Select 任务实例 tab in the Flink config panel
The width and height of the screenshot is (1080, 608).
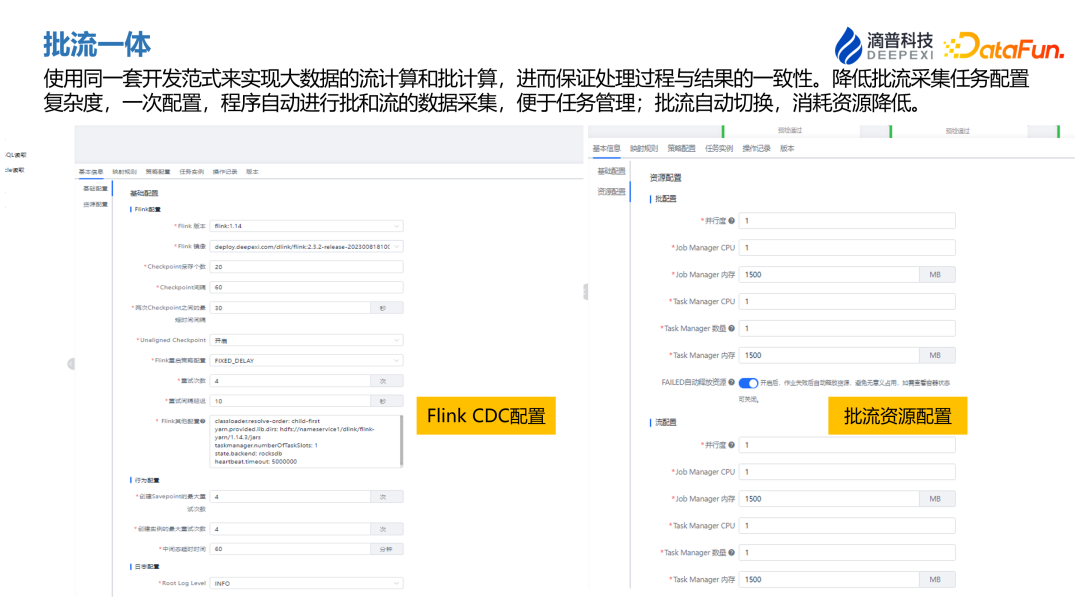click(191, 171)
